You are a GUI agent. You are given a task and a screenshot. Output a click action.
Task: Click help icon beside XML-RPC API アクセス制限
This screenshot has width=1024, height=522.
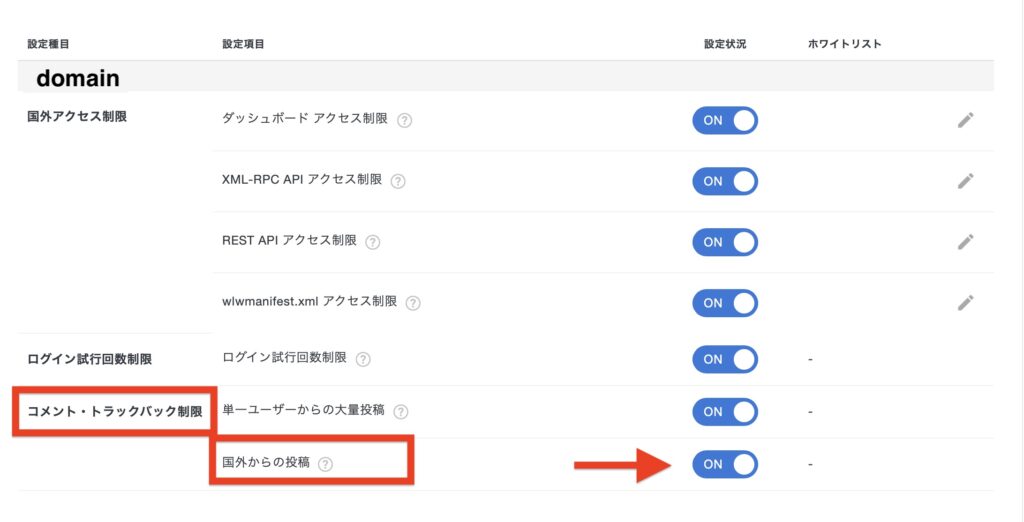(x=398, y=181)
